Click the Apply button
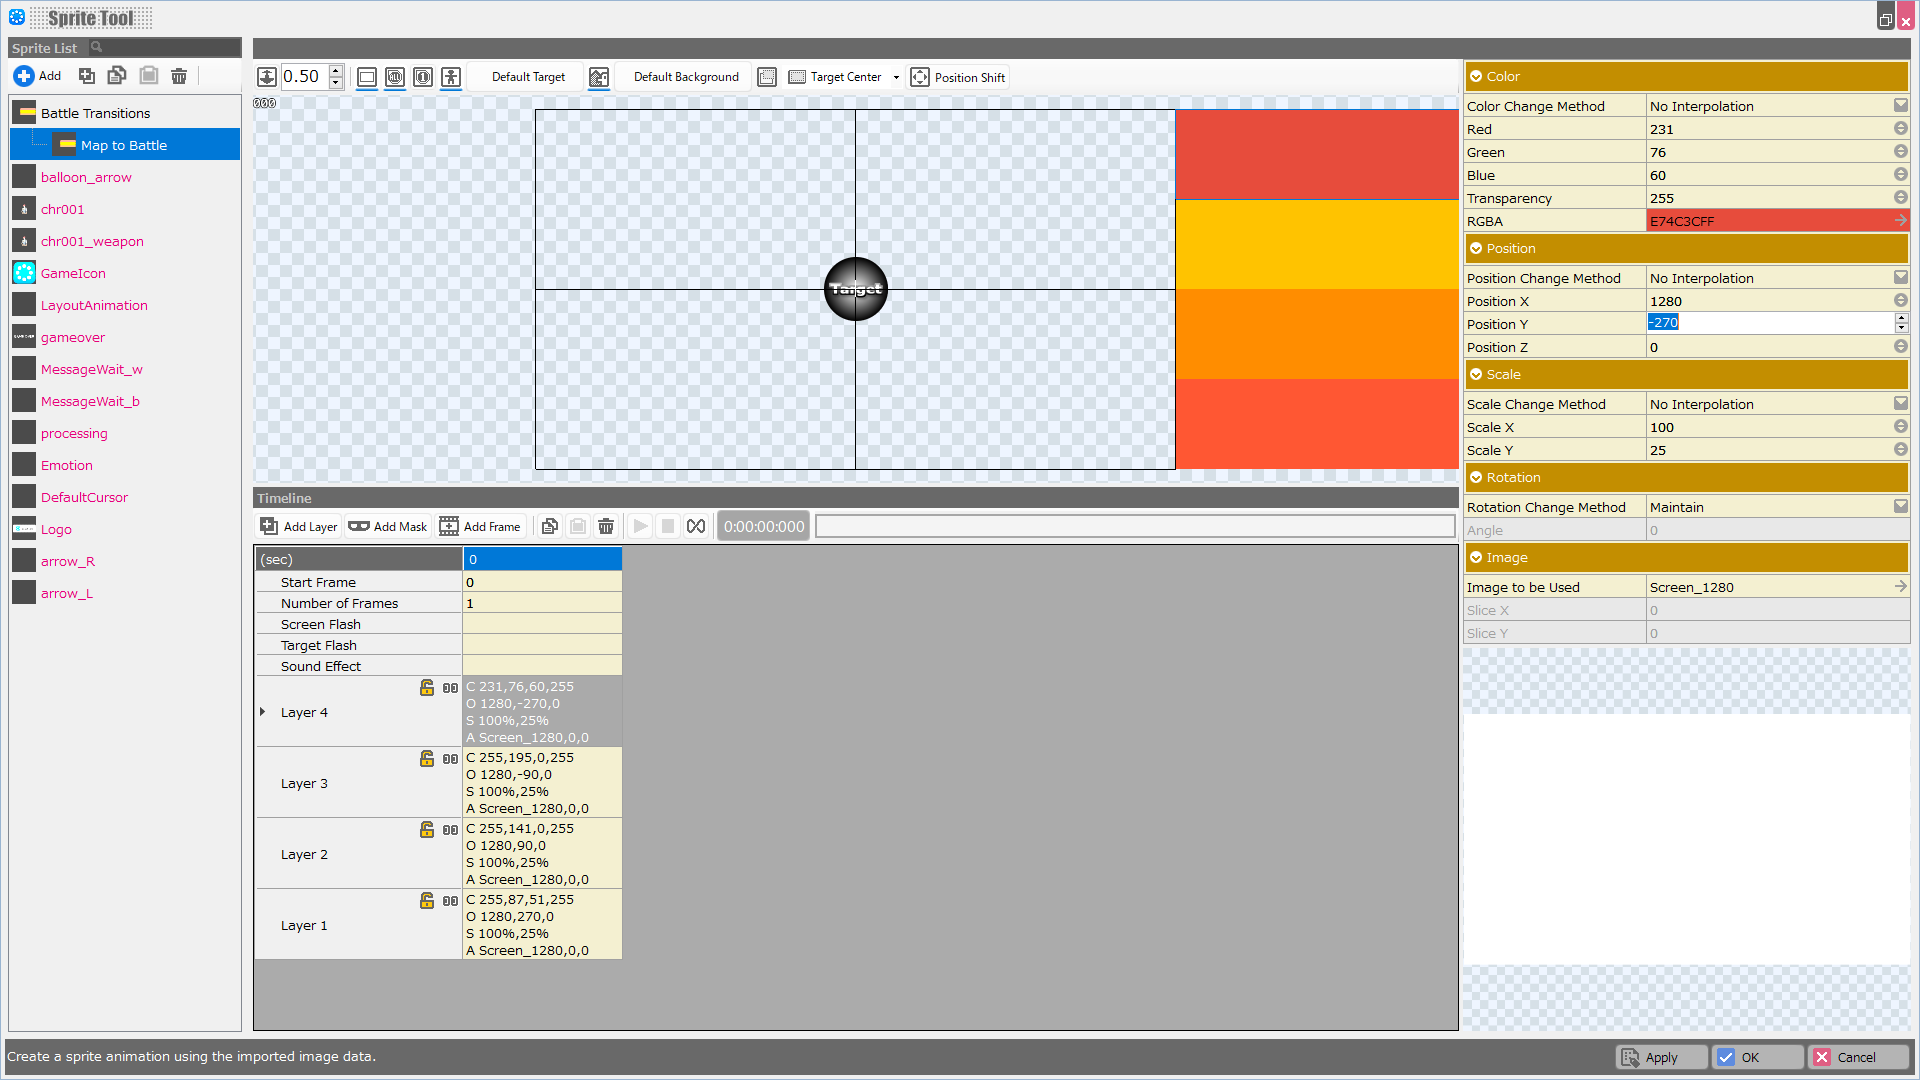This screenshot has width=1920, height=1080. pyautogui.click(x=1661, y=1057)
